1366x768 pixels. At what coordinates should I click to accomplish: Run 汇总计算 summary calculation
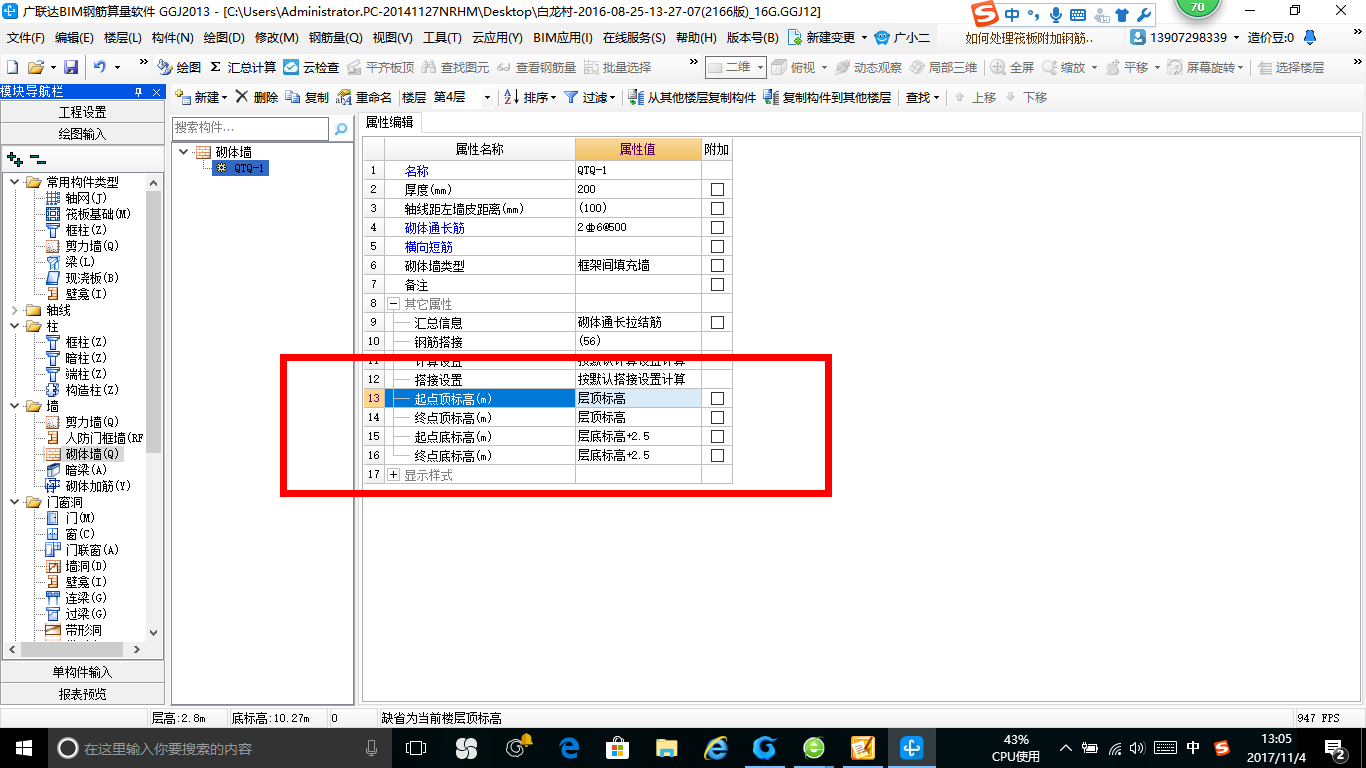(x=243, y=67)
